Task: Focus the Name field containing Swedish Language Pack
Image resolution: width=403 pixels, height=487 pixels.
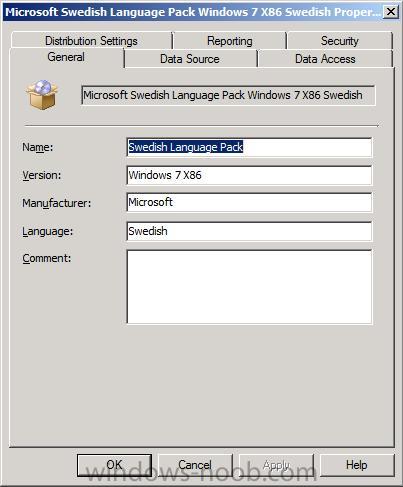Action: click(x=249, y=147)
